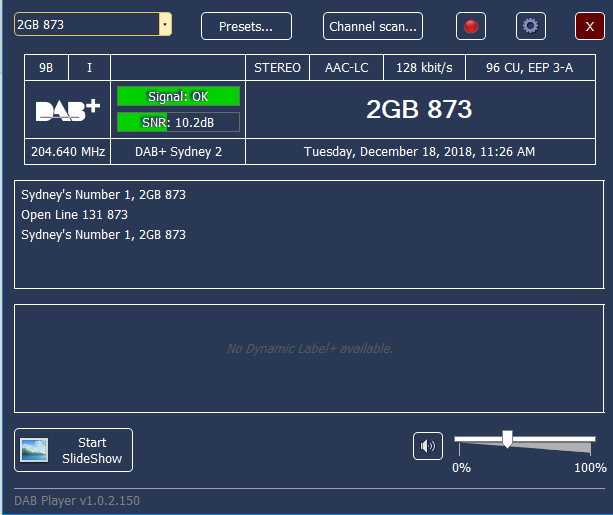
Task: Select the Open Line 131 873 text line
Action: point(75,215)
